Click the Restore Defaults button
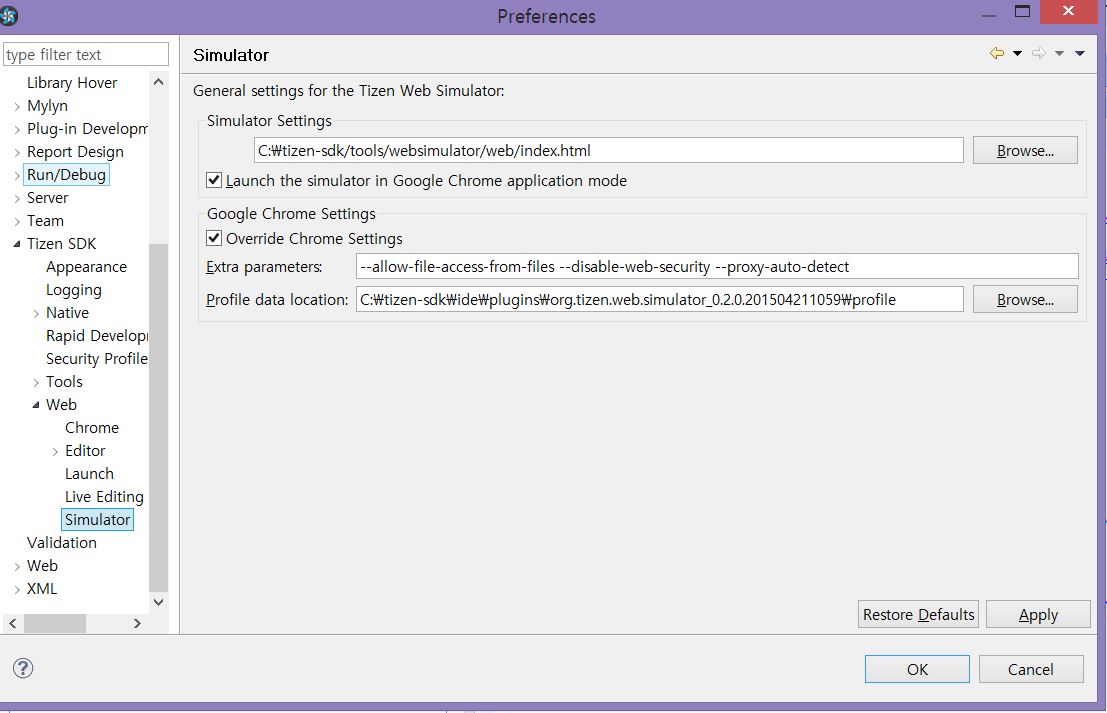Image resolution: width=1107 pixels, height=713 pixels. point(918,614)
